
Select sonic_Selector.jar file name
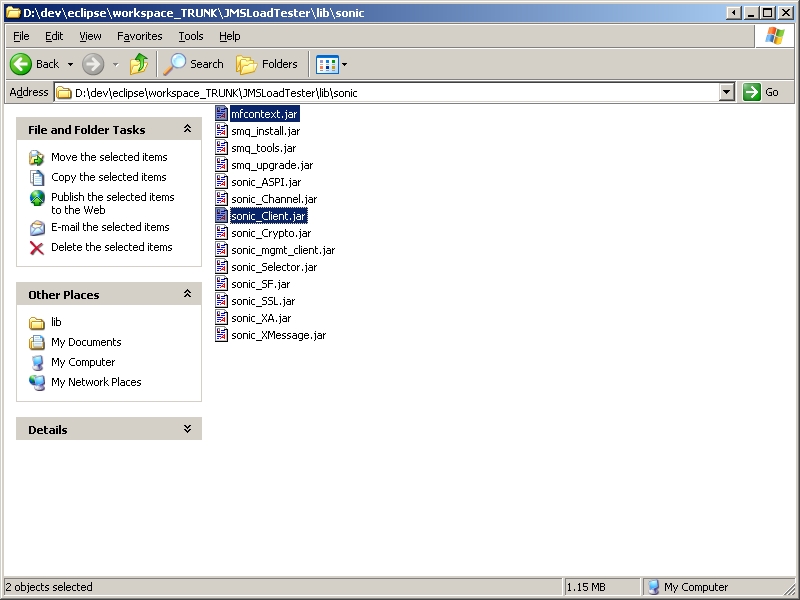[x=274, y=267]
